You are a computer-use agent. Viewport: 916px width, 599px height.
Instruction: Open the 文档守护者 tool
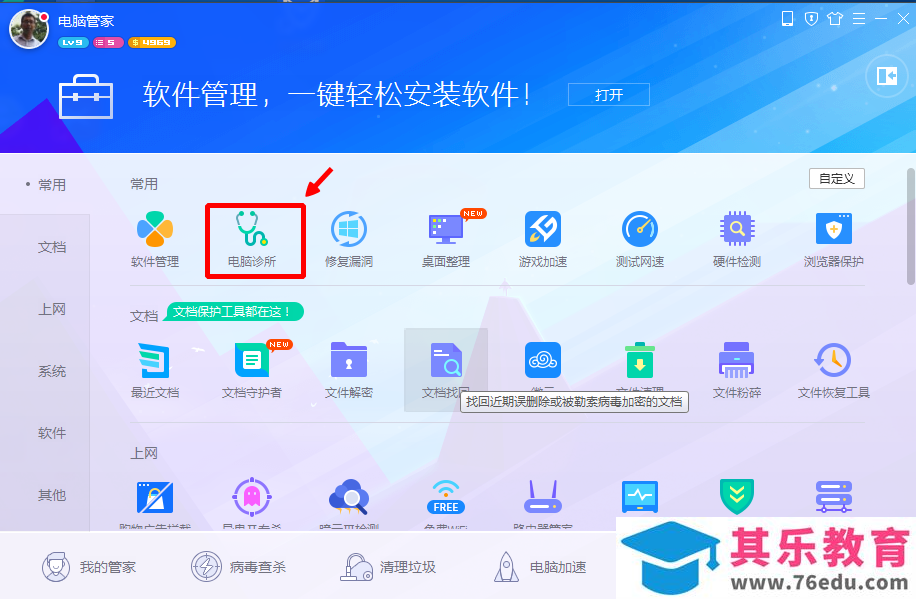252,371
